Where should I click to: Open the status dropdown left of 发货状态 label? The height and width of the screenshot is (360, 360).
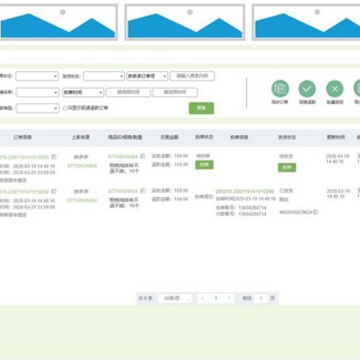[x=37, y=76]
